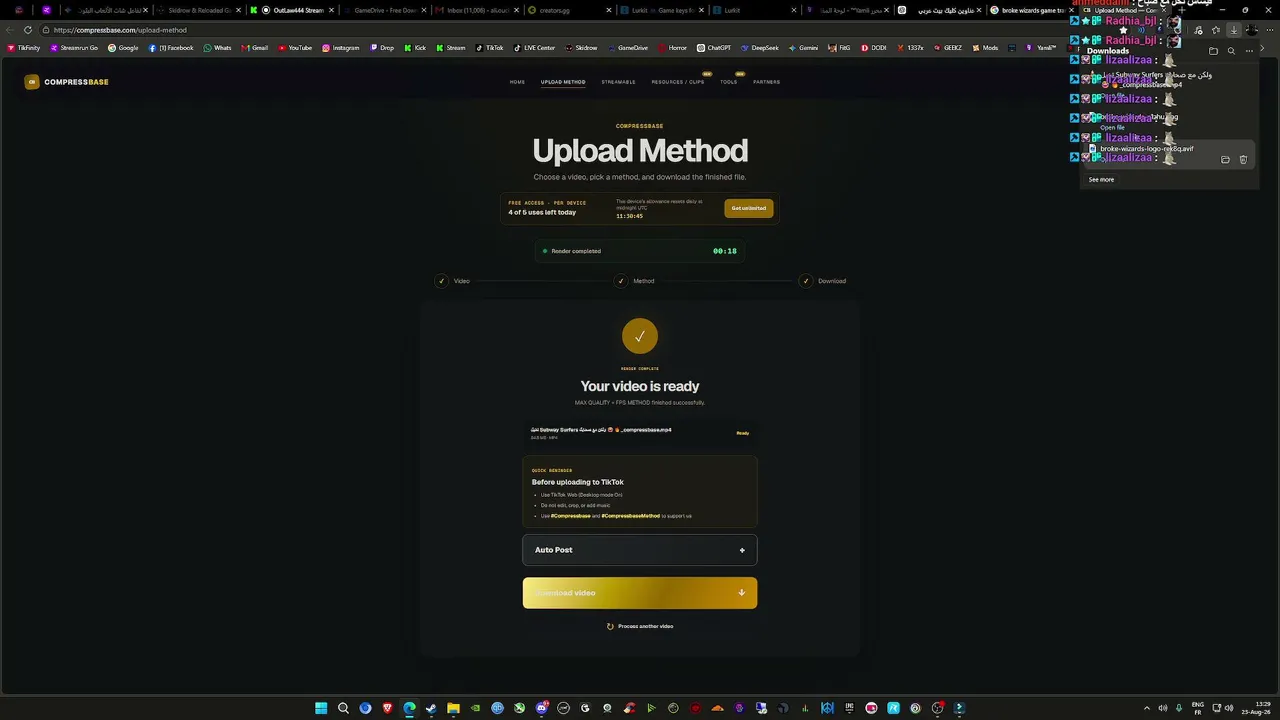Open the YouTube bookmark

click(295, 48)
